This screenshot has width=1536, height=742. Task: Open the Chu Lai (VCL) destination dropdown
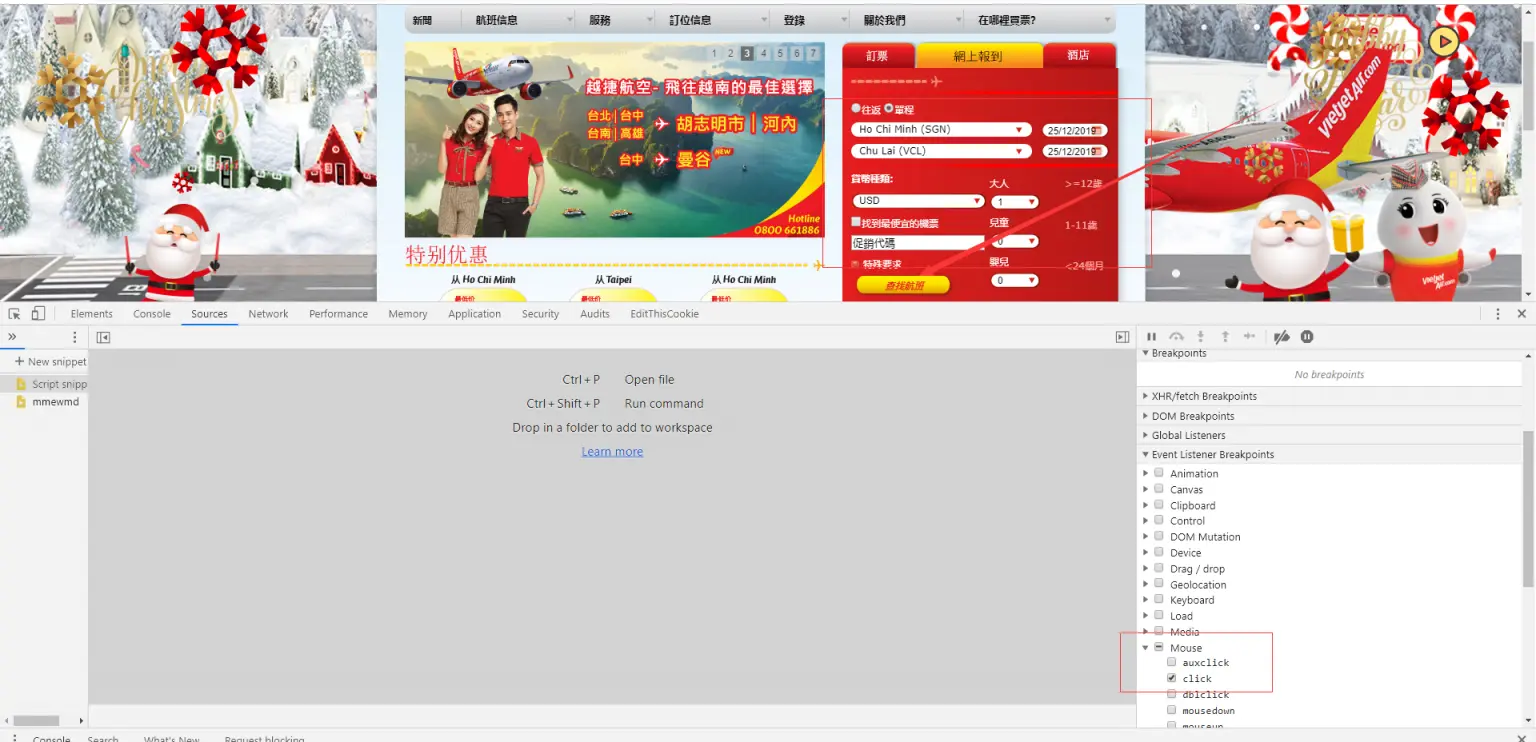tap(942, 151)
